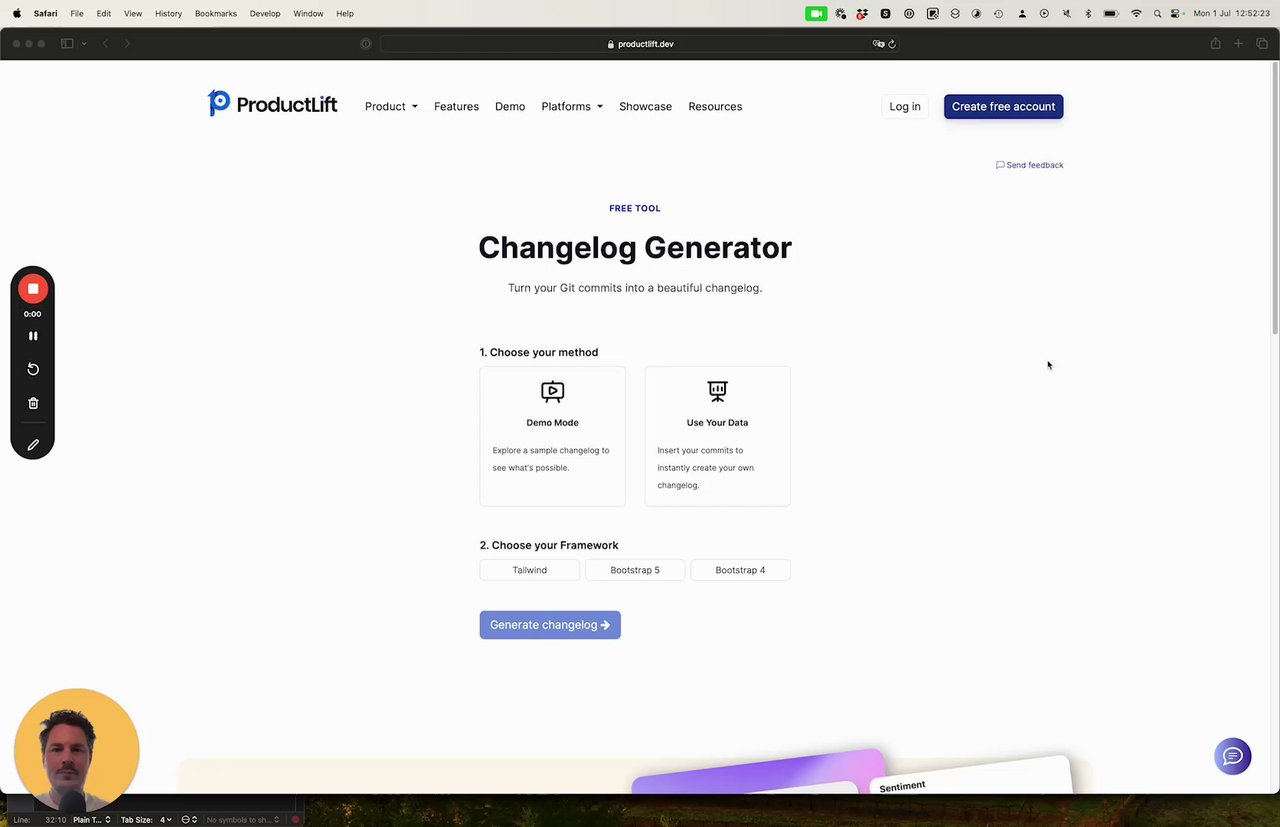Open the chat support bubble
This screenshot has width=1280, height=827.
pyautogui.click(x=1232, y=756)
